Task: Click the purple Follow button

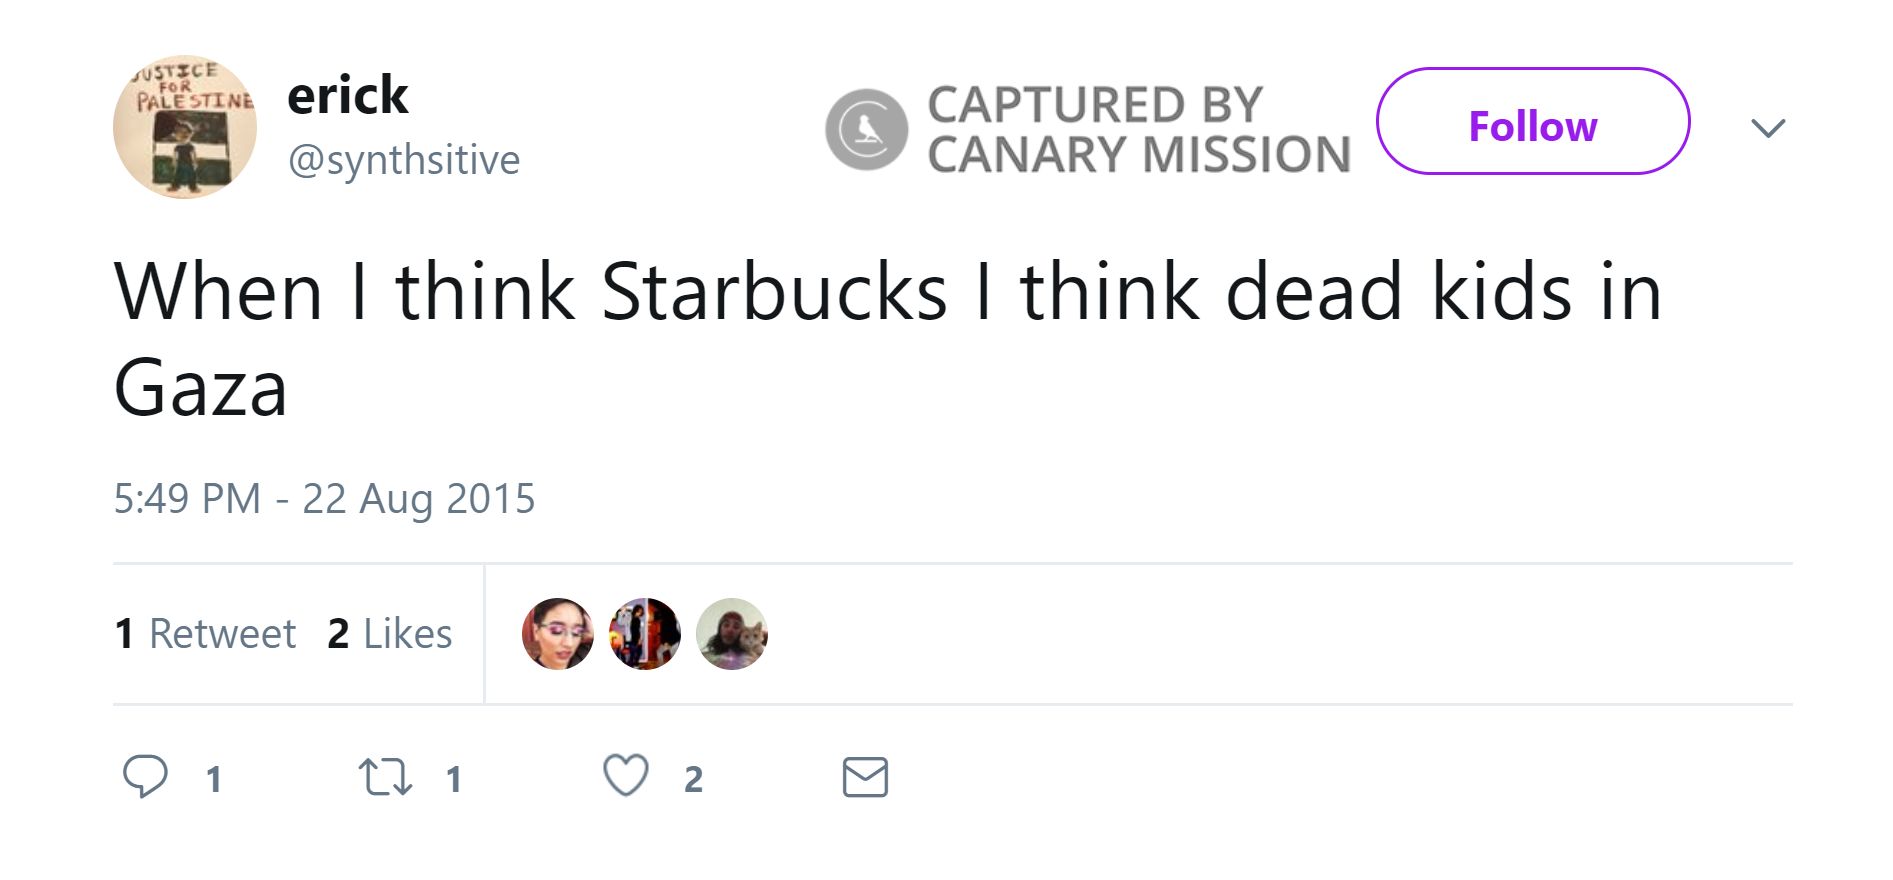Action: 1532,122
